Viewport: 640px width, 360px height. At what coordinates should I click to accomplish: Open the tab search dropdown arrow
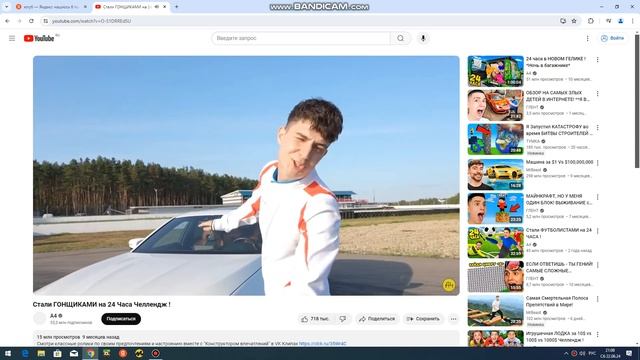coord(6,7)
